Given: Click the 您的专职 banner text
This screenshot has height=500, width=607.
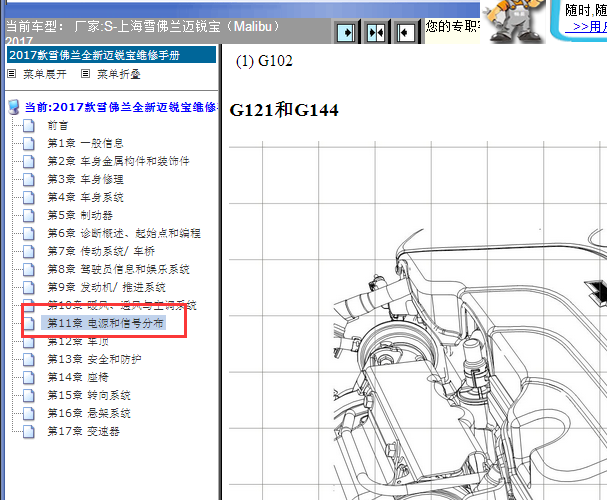Looking at the screenshot, I should point(453,26).
